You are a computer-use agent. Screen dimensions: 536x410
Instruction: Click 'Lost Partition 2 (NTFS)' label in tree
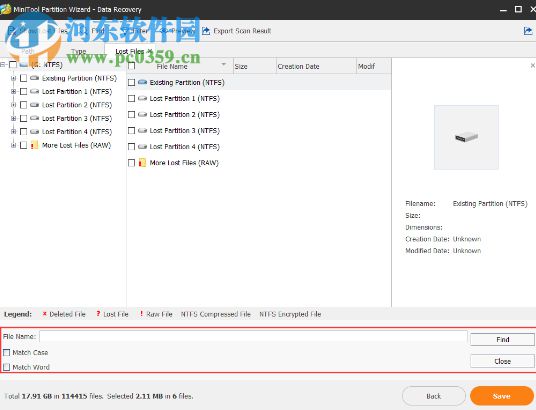(77, 105)
